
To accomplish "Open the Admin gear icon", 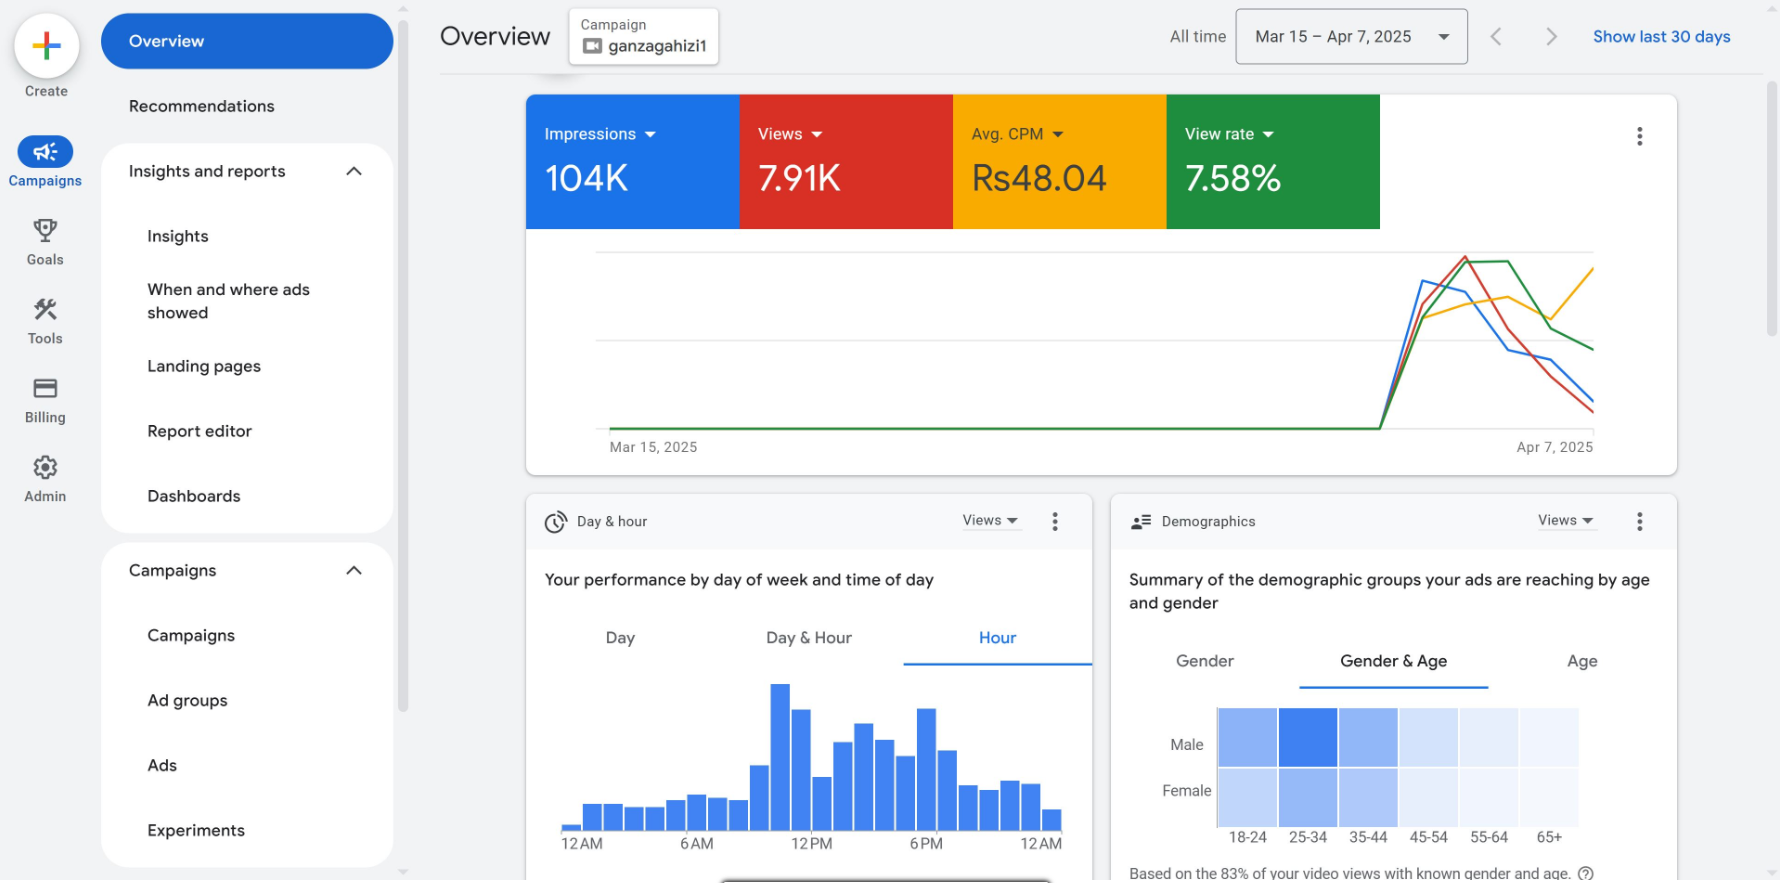I will [x=45, y=468].
